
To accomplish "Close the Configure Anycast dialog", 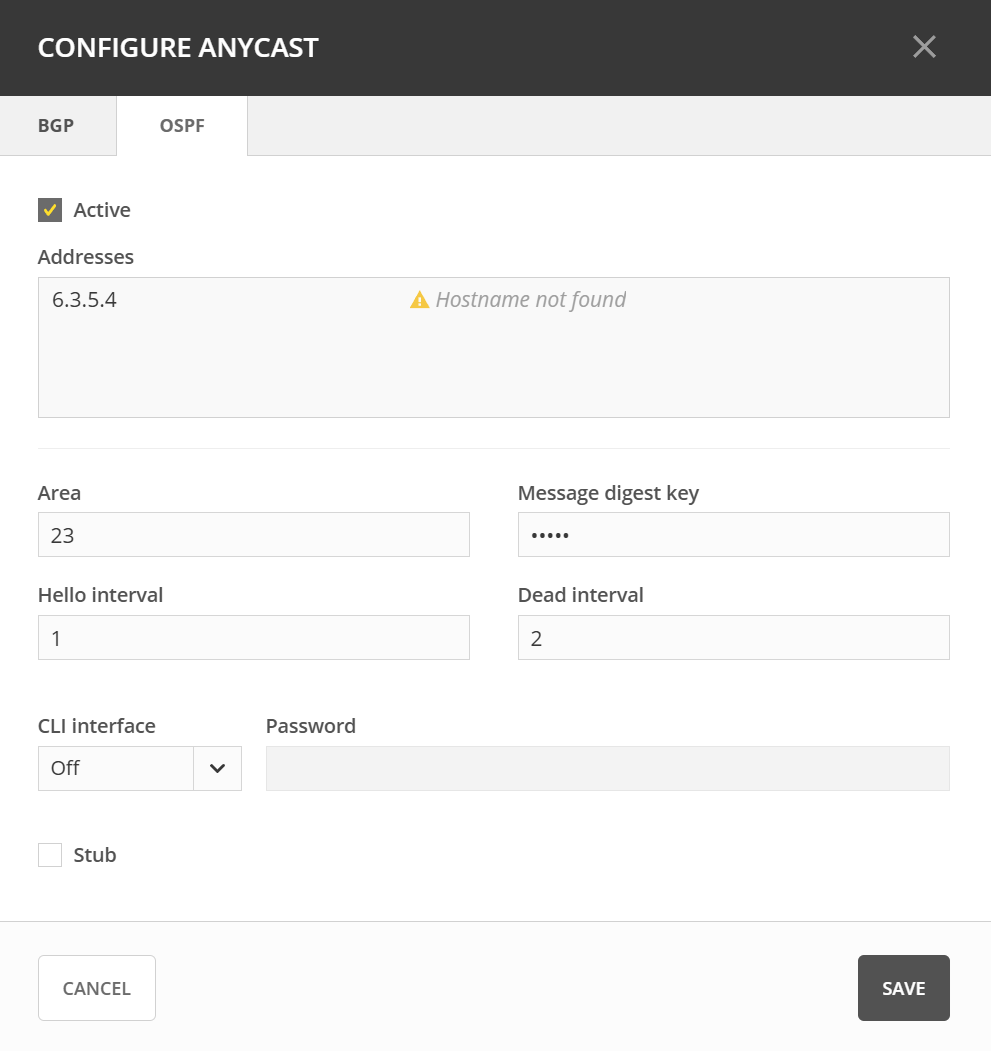I will click(924, 47).
